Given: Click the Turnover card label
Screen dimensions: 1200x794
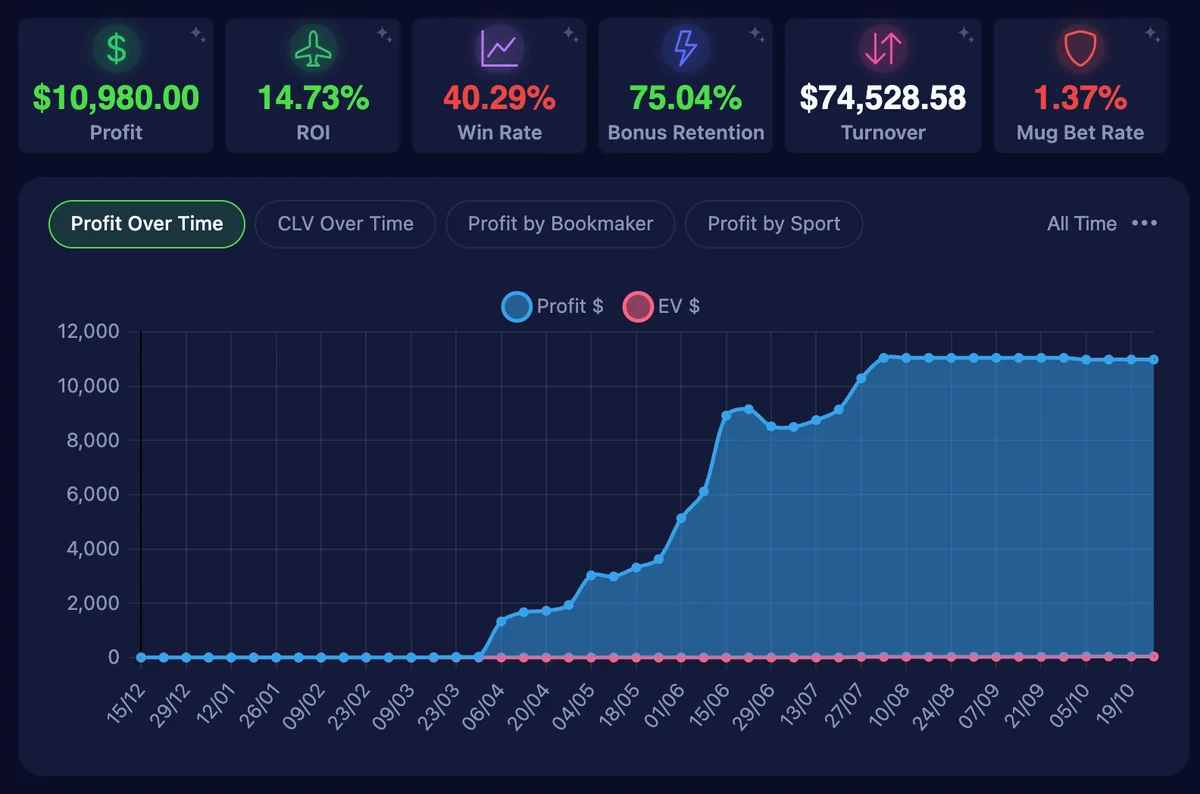Looking at the screenshot, I should [x=883, y=133].
